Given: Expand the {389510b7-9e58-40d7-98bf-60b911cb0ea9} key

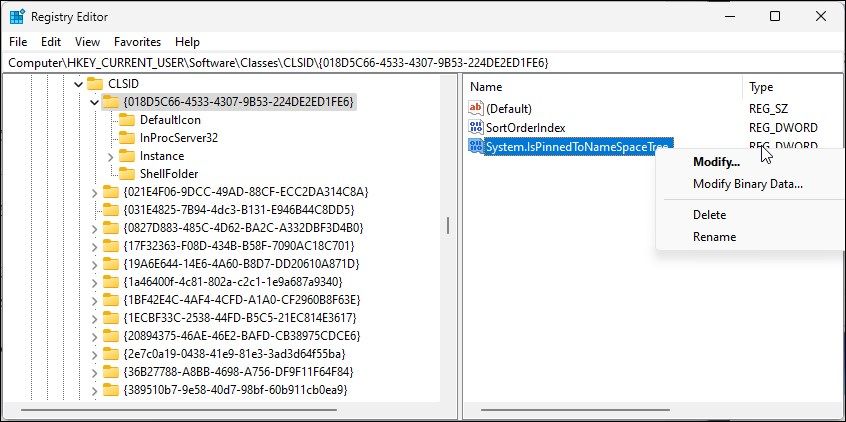Looking at the screenshot, I should click(95, 391).
